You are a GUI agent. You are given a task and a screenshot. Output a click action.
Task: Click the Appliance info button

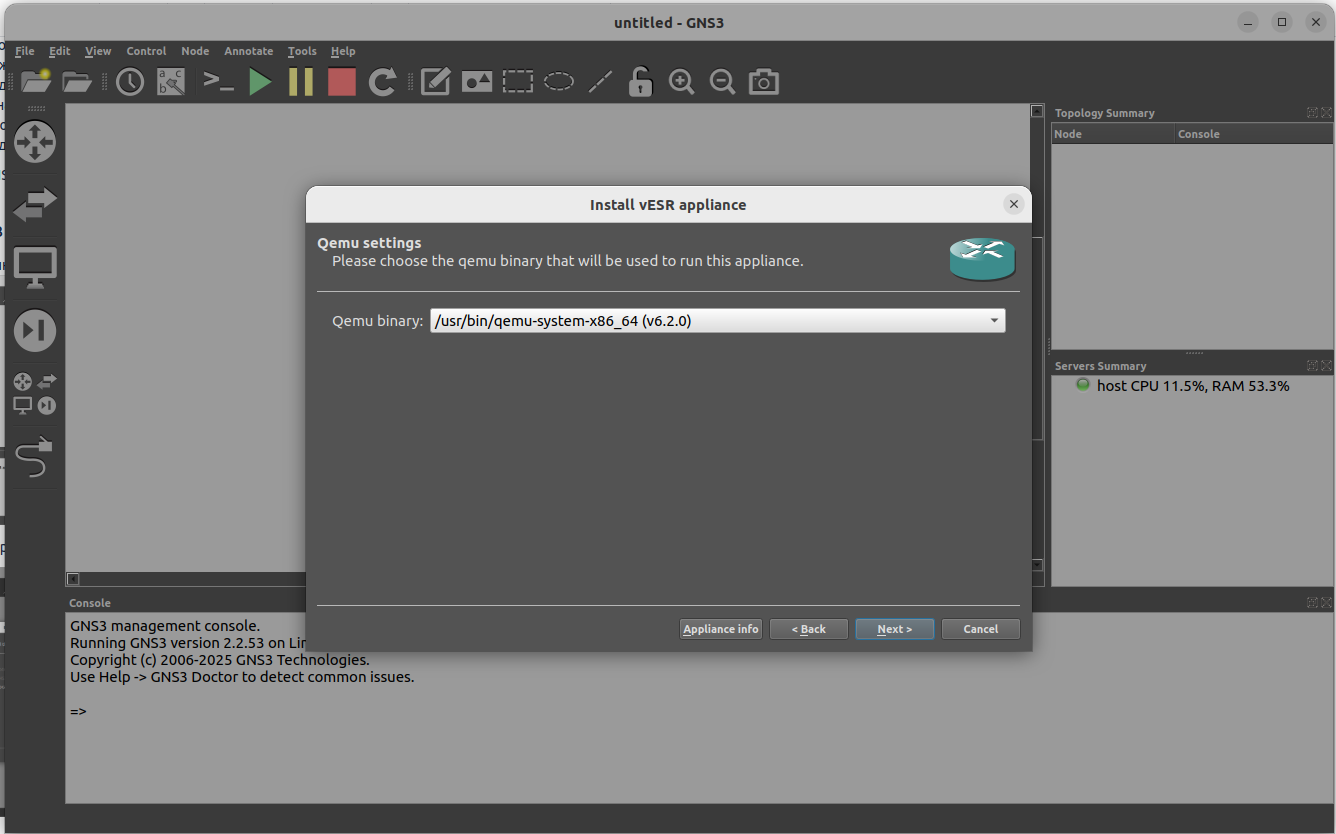[721, 629]
